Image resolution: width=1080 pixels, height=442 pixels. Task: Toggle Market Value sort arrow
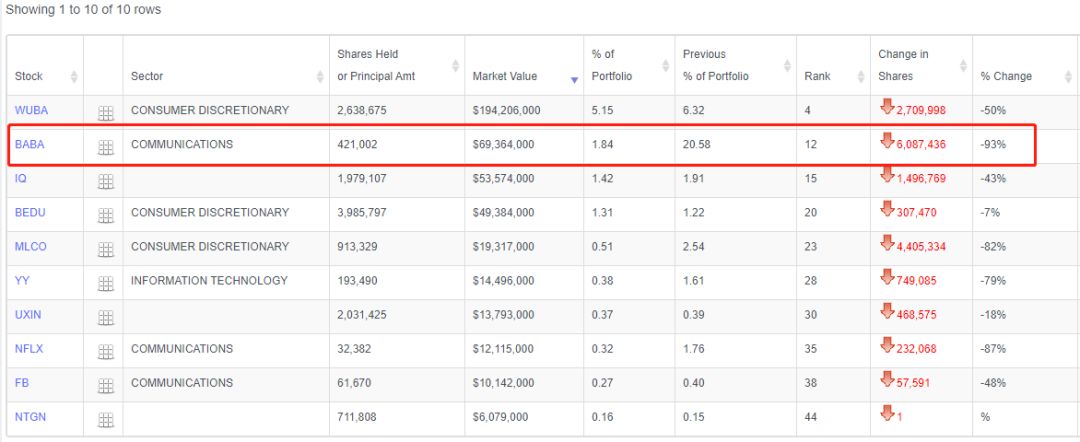(574, 80)
